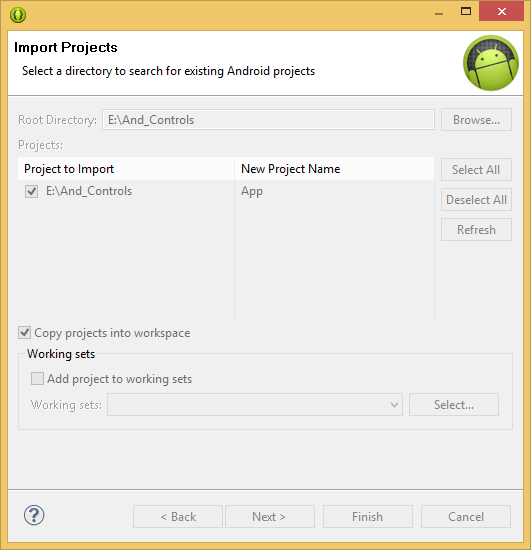
Task: Enable Add project to working sets
Action: click(37, 378)
